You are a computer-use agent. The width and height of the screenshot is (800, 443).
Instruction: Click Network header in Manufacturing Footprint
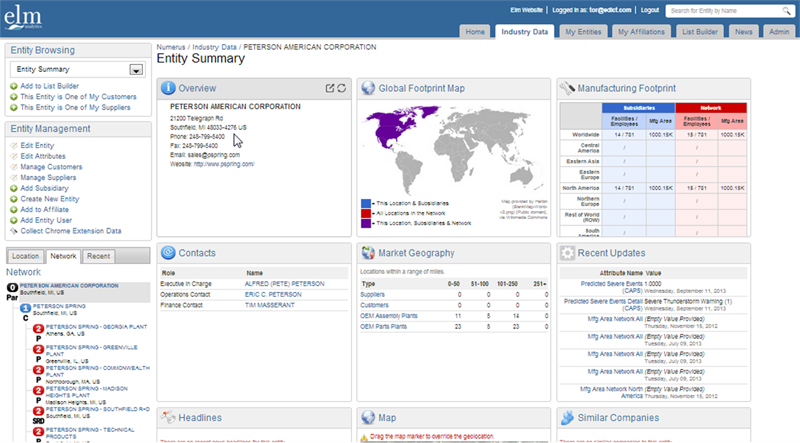pos(711,108)
